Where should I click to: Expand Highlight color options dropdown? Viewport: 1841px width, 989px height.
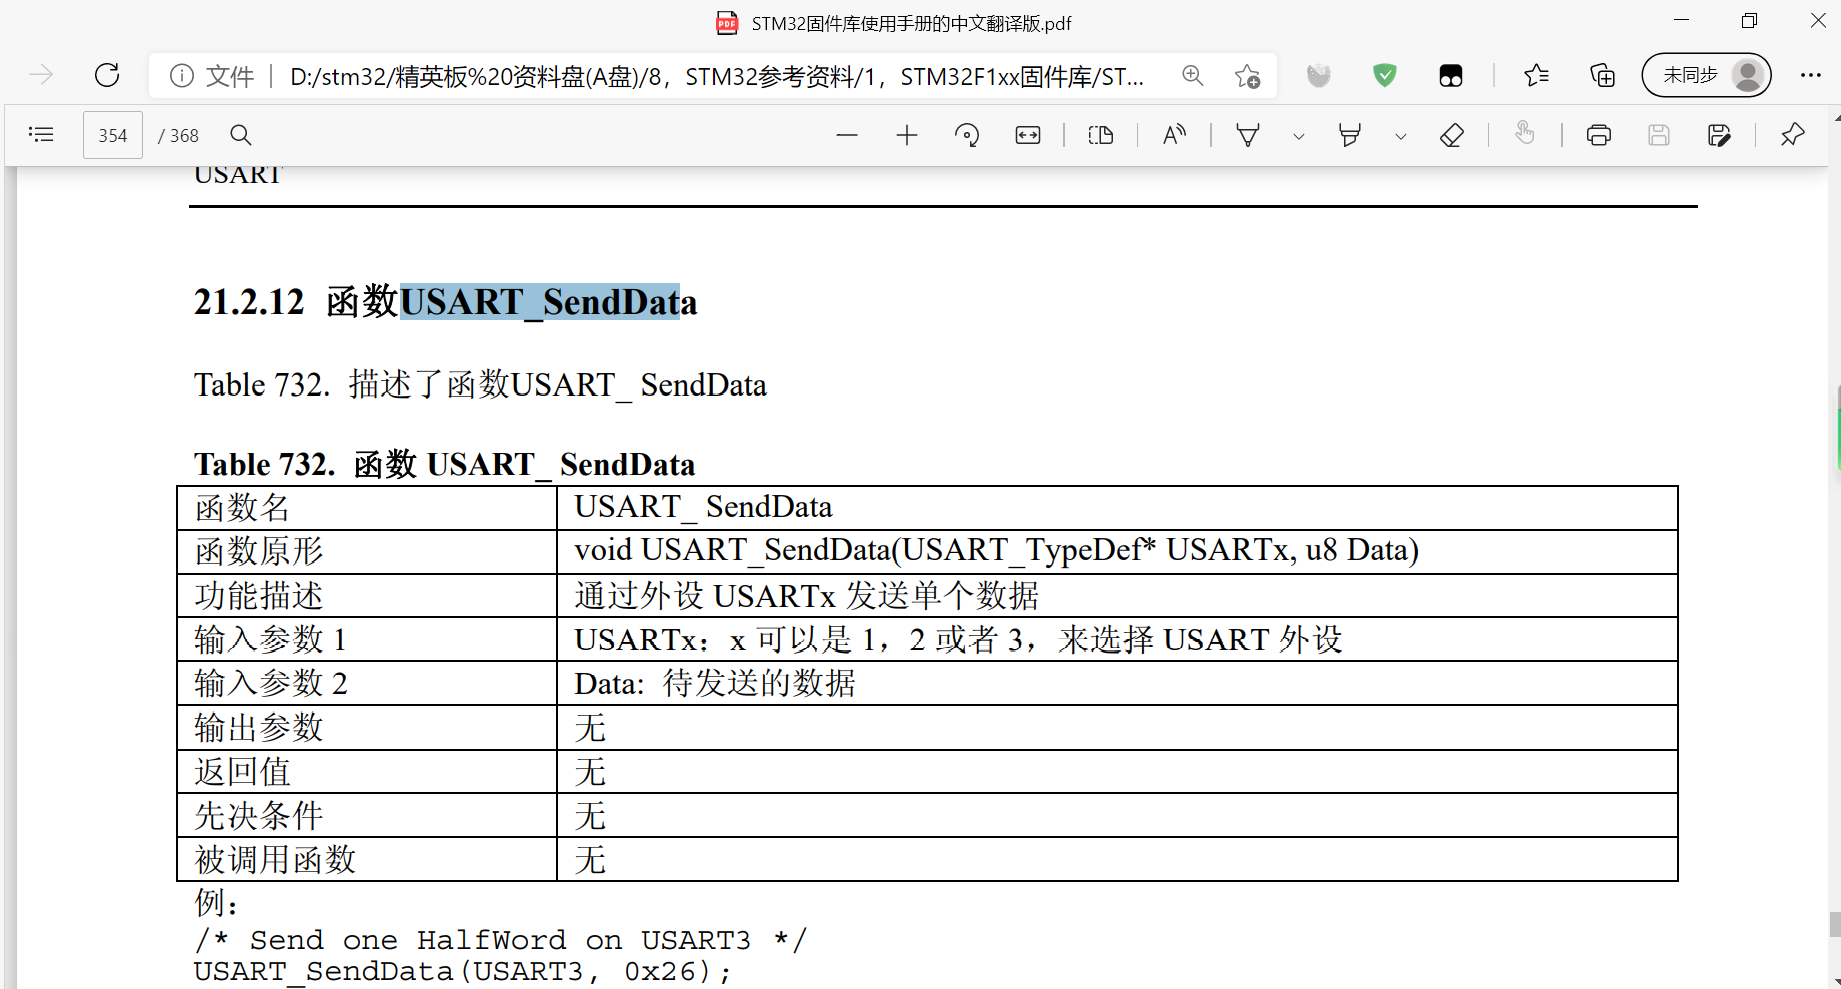(1401, 136)
